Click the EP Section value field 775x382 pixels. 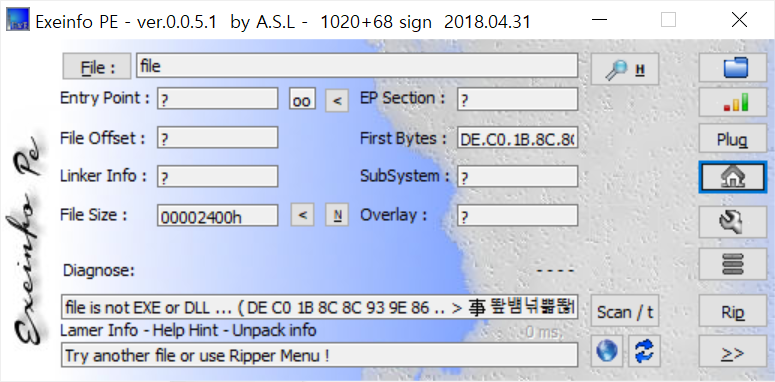coord(517,99)
